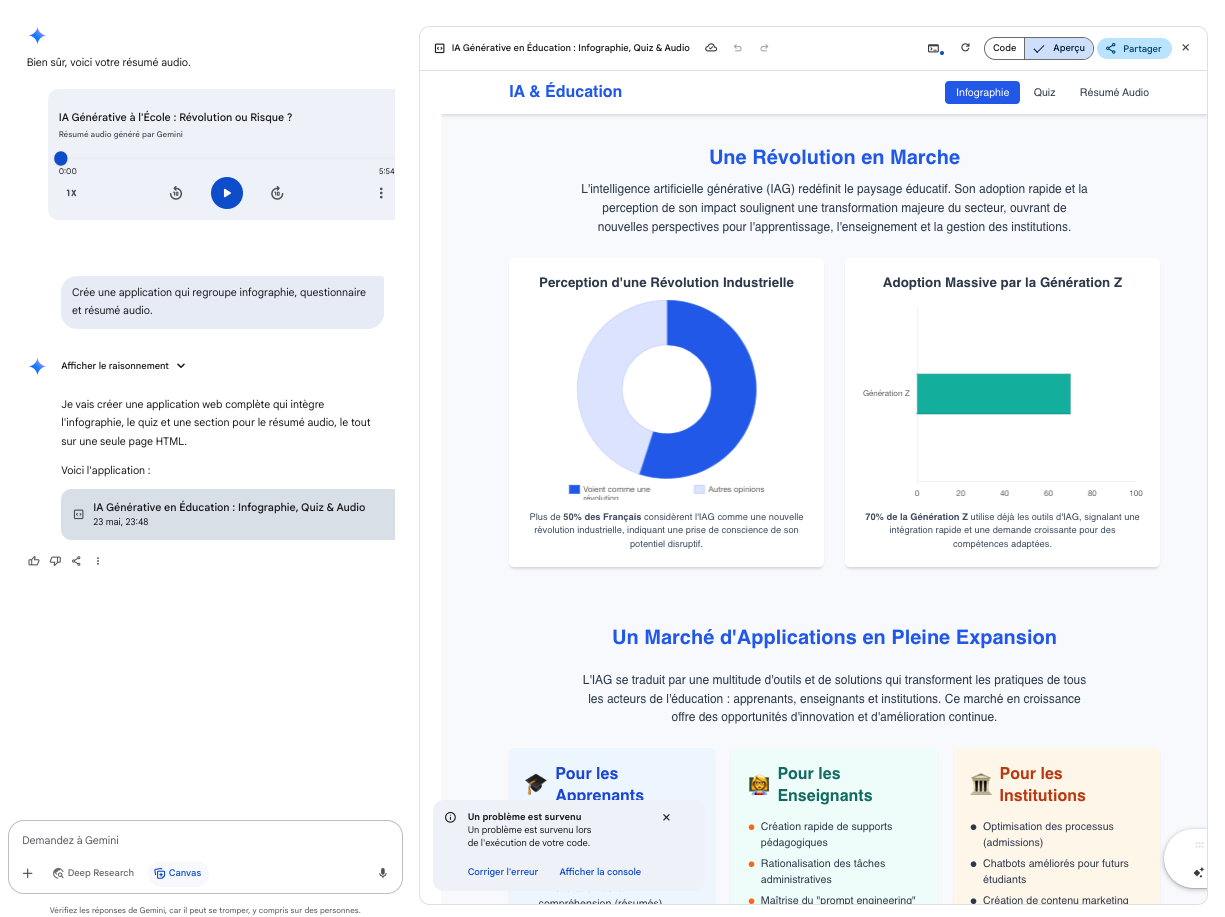This screenshot has height=917, width=1225.
Task: Go to the Résumé Audio tab
Action: (1114, 92)
